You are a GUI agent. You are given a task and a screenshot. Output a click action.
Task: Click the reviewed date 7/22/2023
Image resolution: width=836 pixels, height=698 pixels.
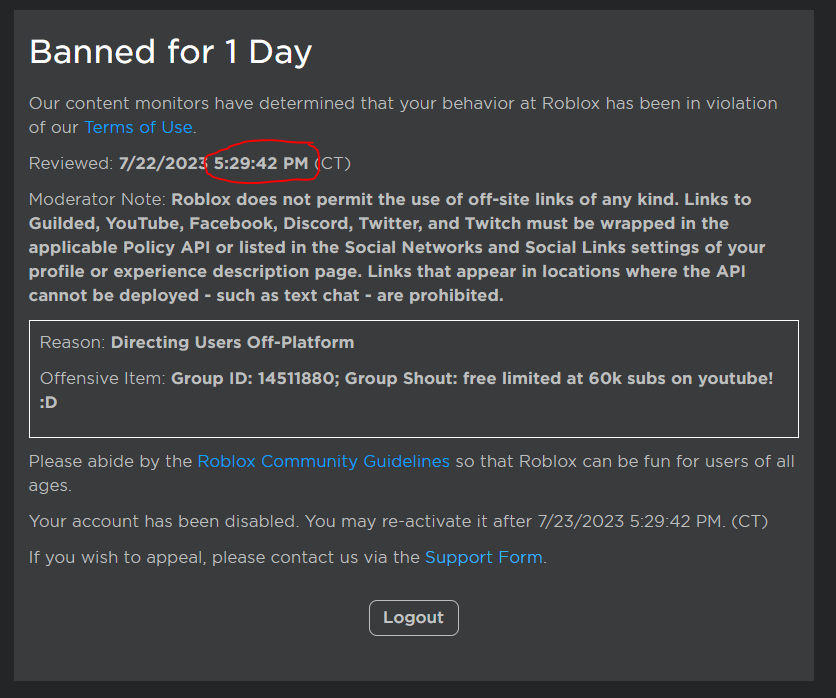163,163
